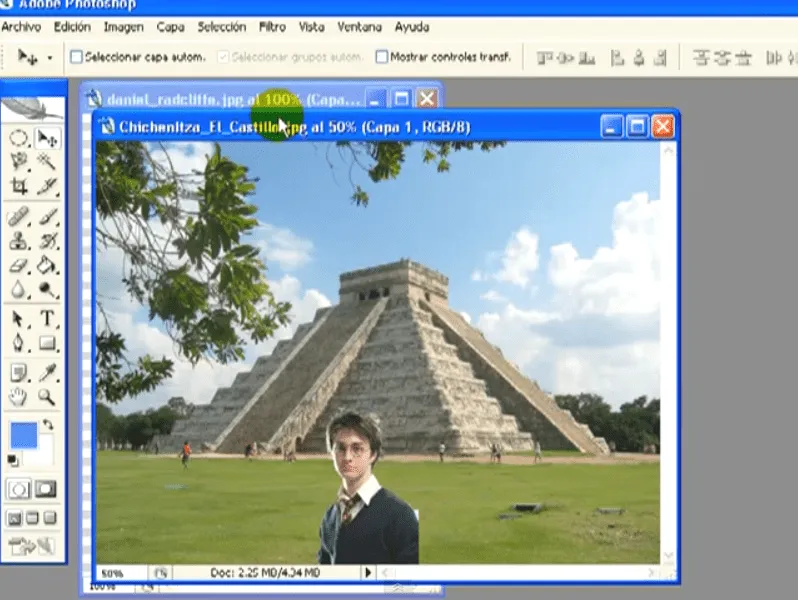The image size is (798, 600).
Task: Open the Vista menu
Action: [x=311, y=27]
